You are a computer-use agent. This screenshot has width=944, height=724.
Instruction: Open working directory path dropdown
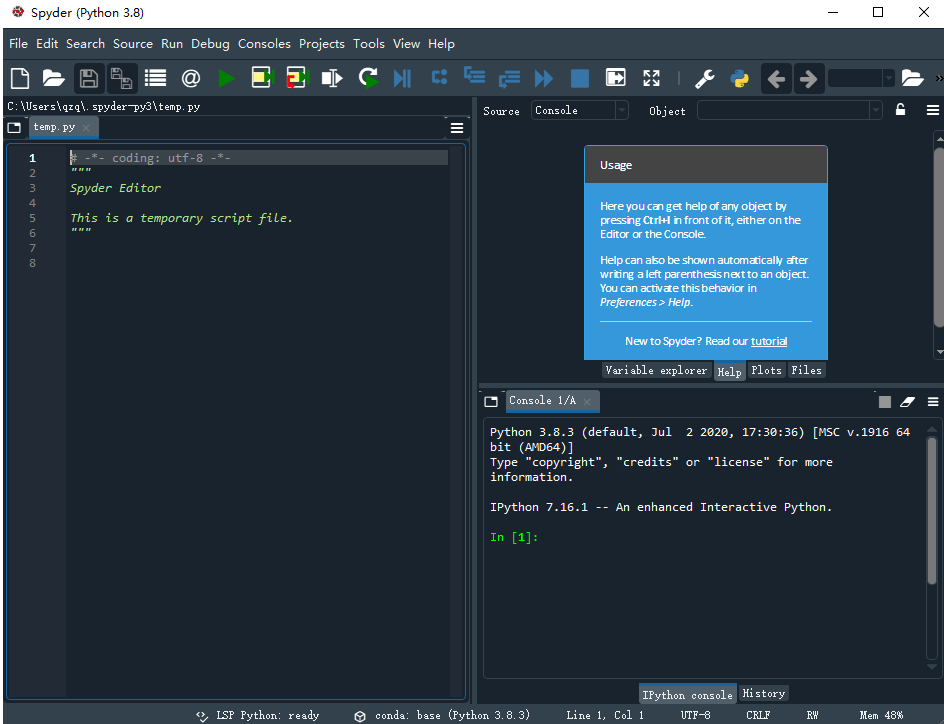pos(888,78)
